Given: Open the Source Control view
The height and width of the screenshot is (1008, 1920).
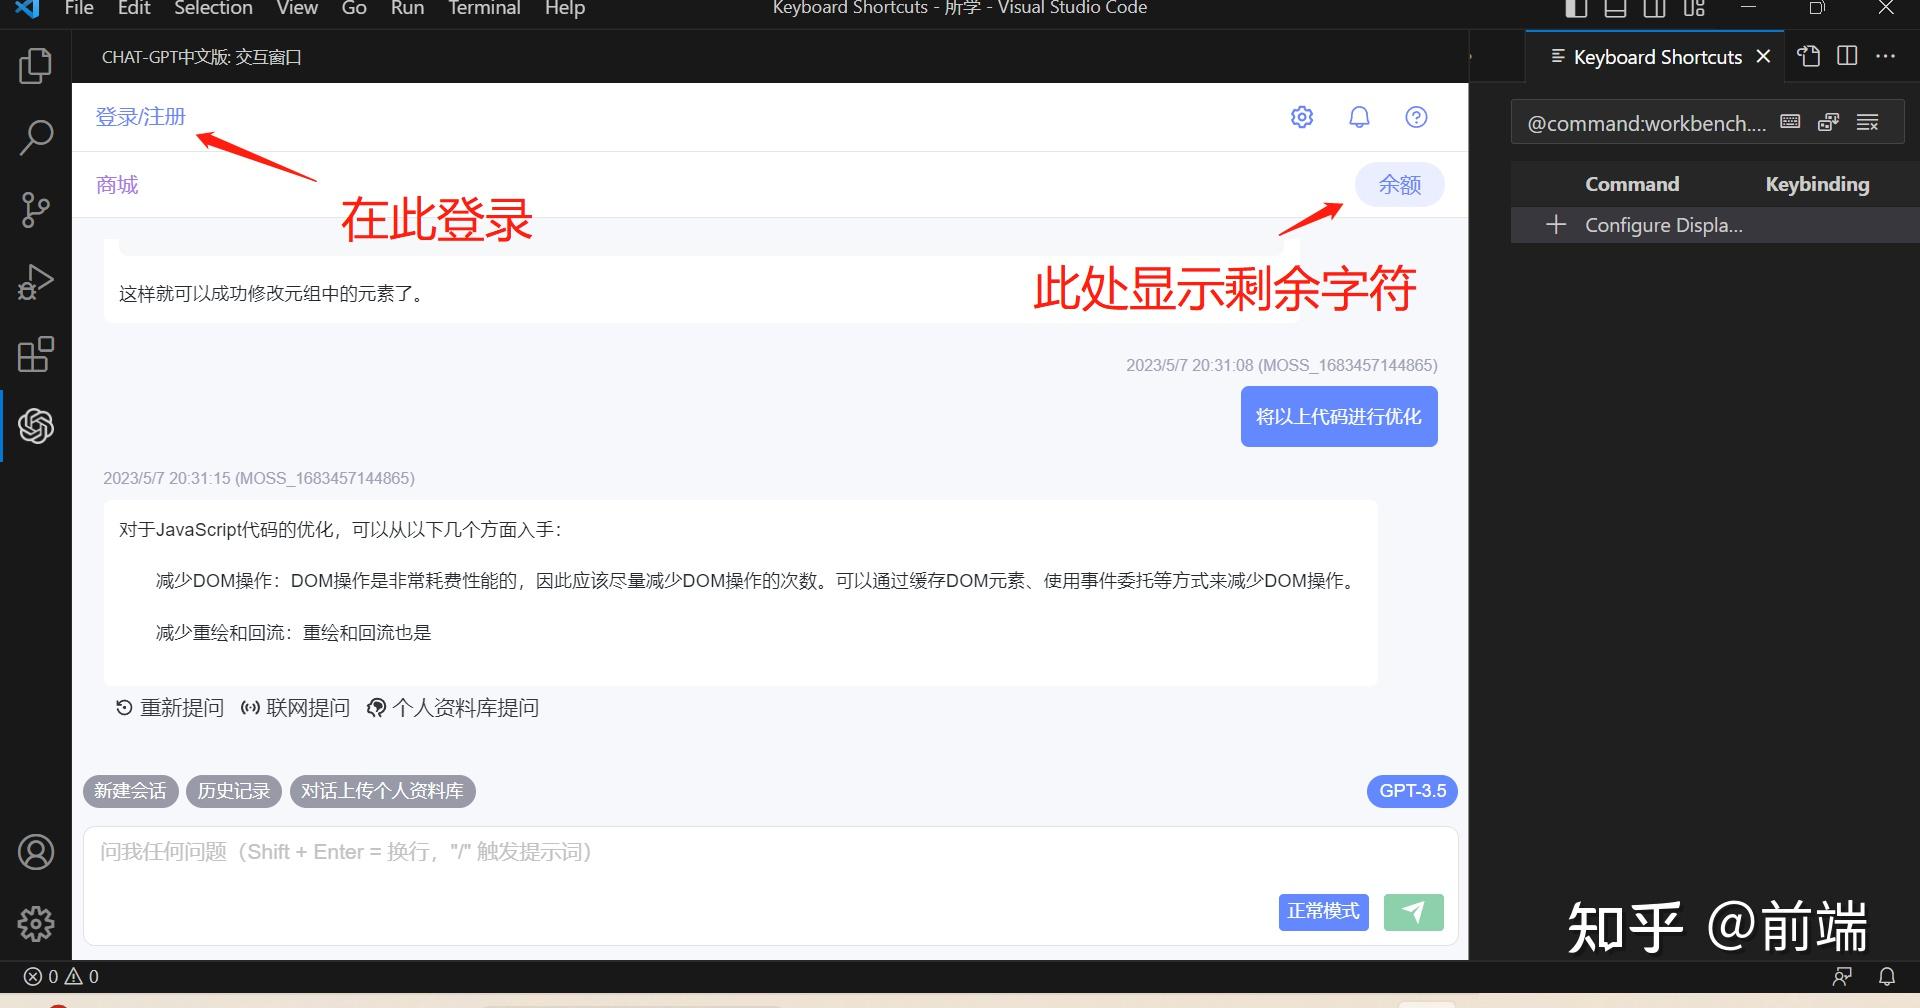Looking at the screenshot, I should pyautogui.click(x=36, y=210).
